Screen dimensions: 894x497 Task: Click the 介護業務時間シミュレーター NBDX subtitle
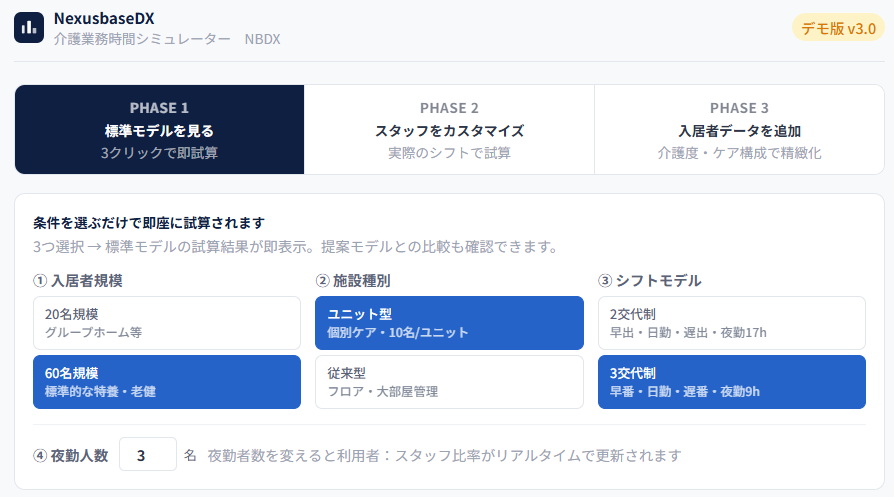click(167, 39)
